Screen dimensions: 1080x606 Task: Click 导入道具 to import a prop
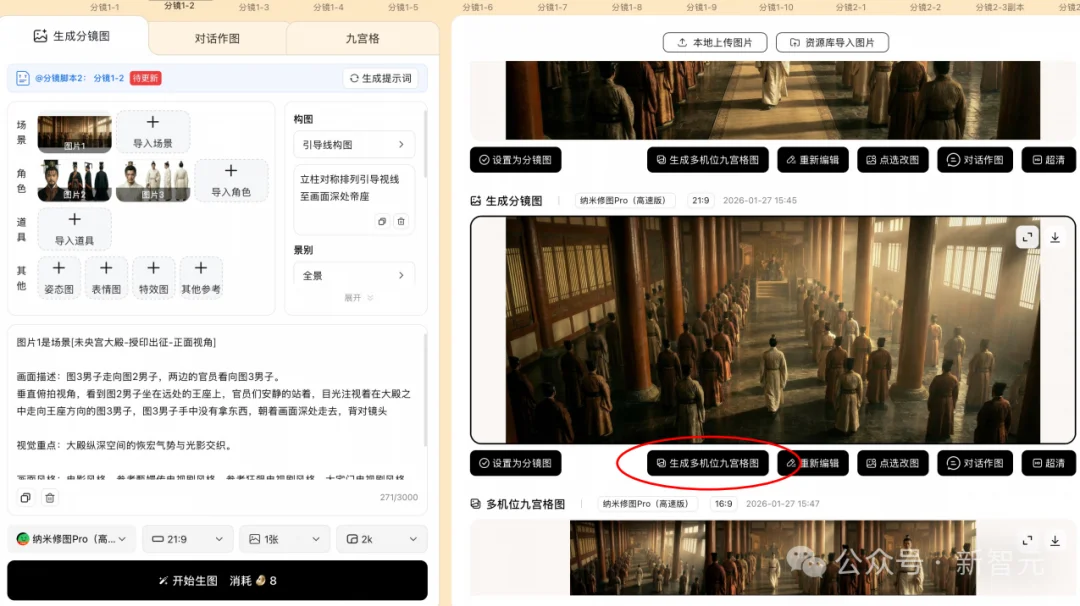pos(73,227)
